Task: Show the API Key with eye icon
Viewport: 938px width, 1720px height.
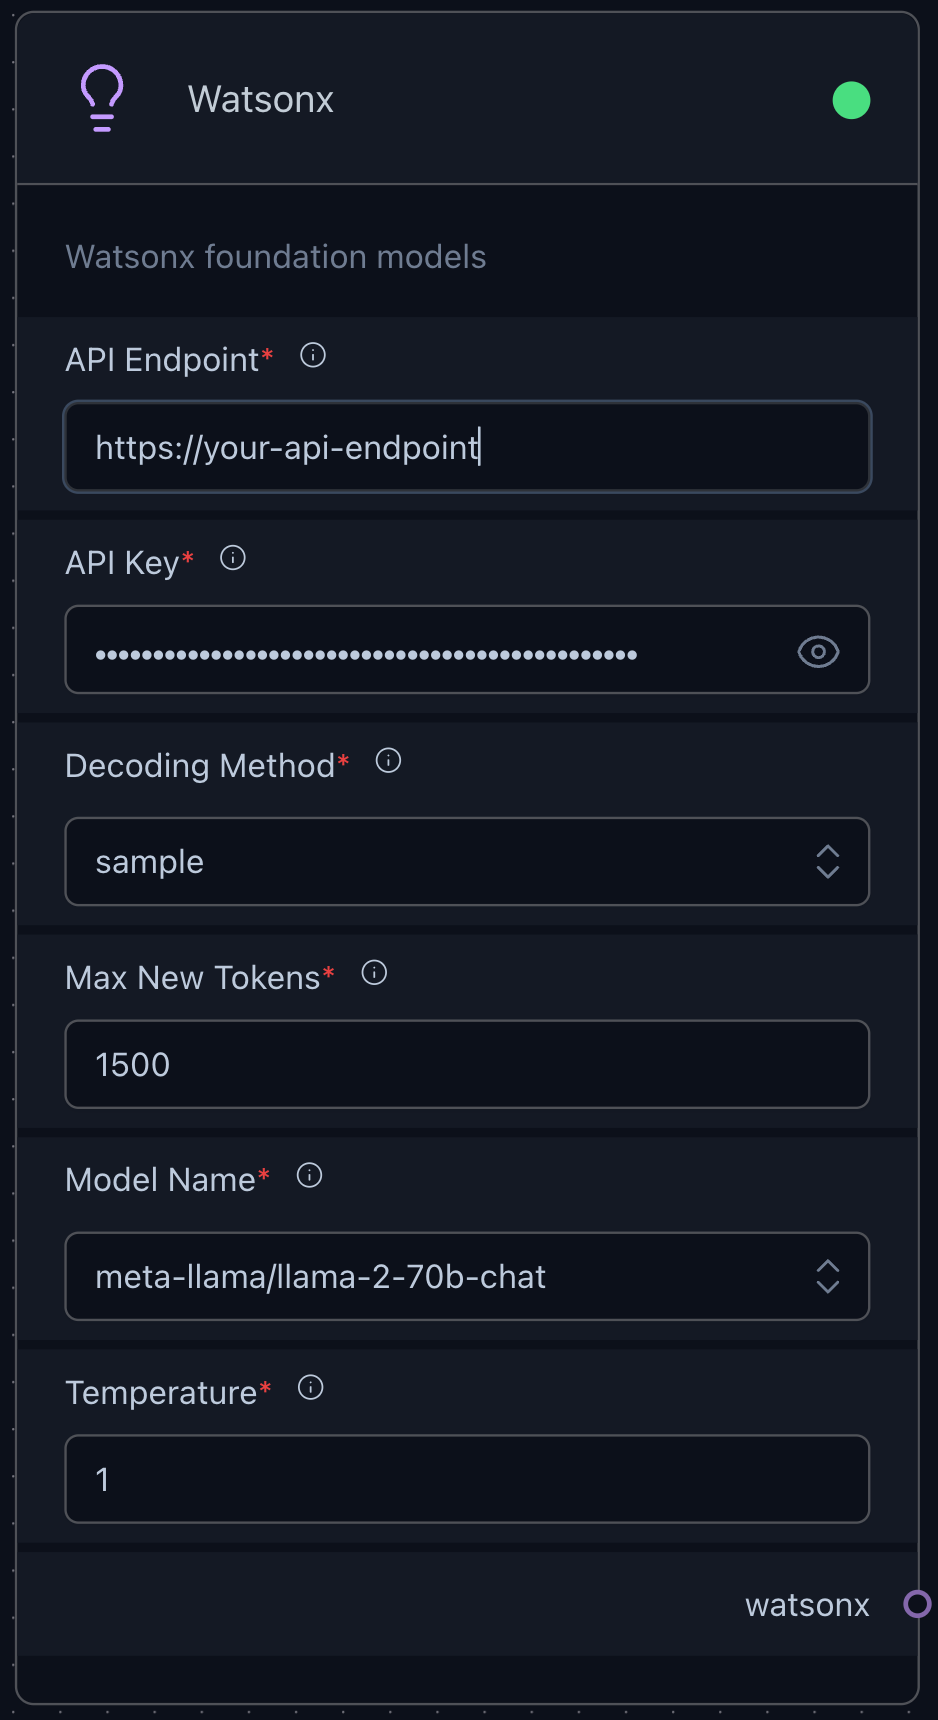Action: tap(818, 652)
